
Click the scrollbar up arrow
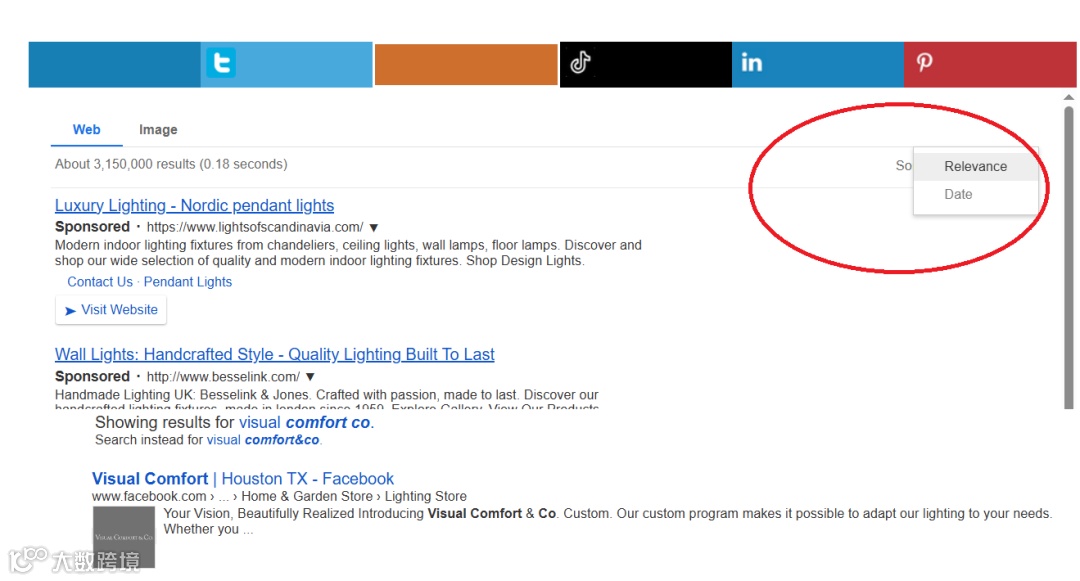pos(1068,98)
